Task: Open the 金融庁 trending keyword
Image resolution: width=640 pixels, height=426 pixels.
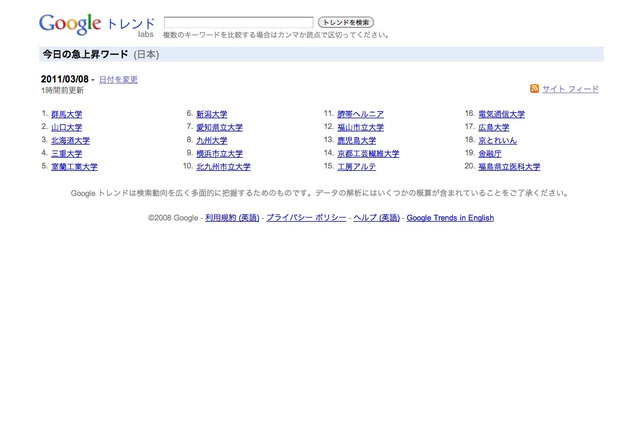Action: (x=493, y=154)
